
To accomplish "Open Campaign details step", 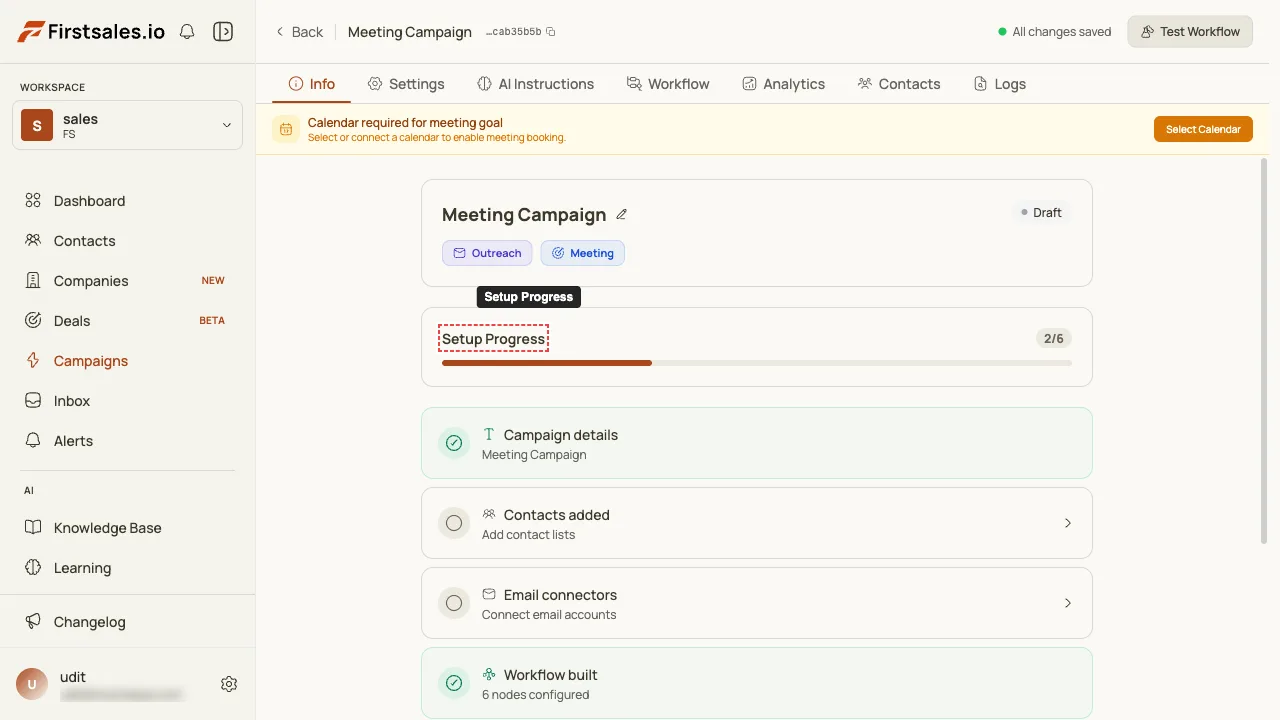I will [757, 443].
